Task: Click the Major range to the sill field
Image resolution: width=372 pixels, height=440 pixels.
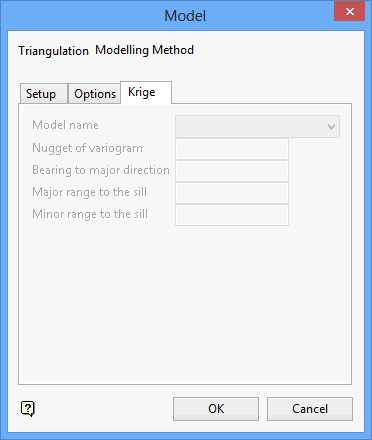Action: pos(232,193)
